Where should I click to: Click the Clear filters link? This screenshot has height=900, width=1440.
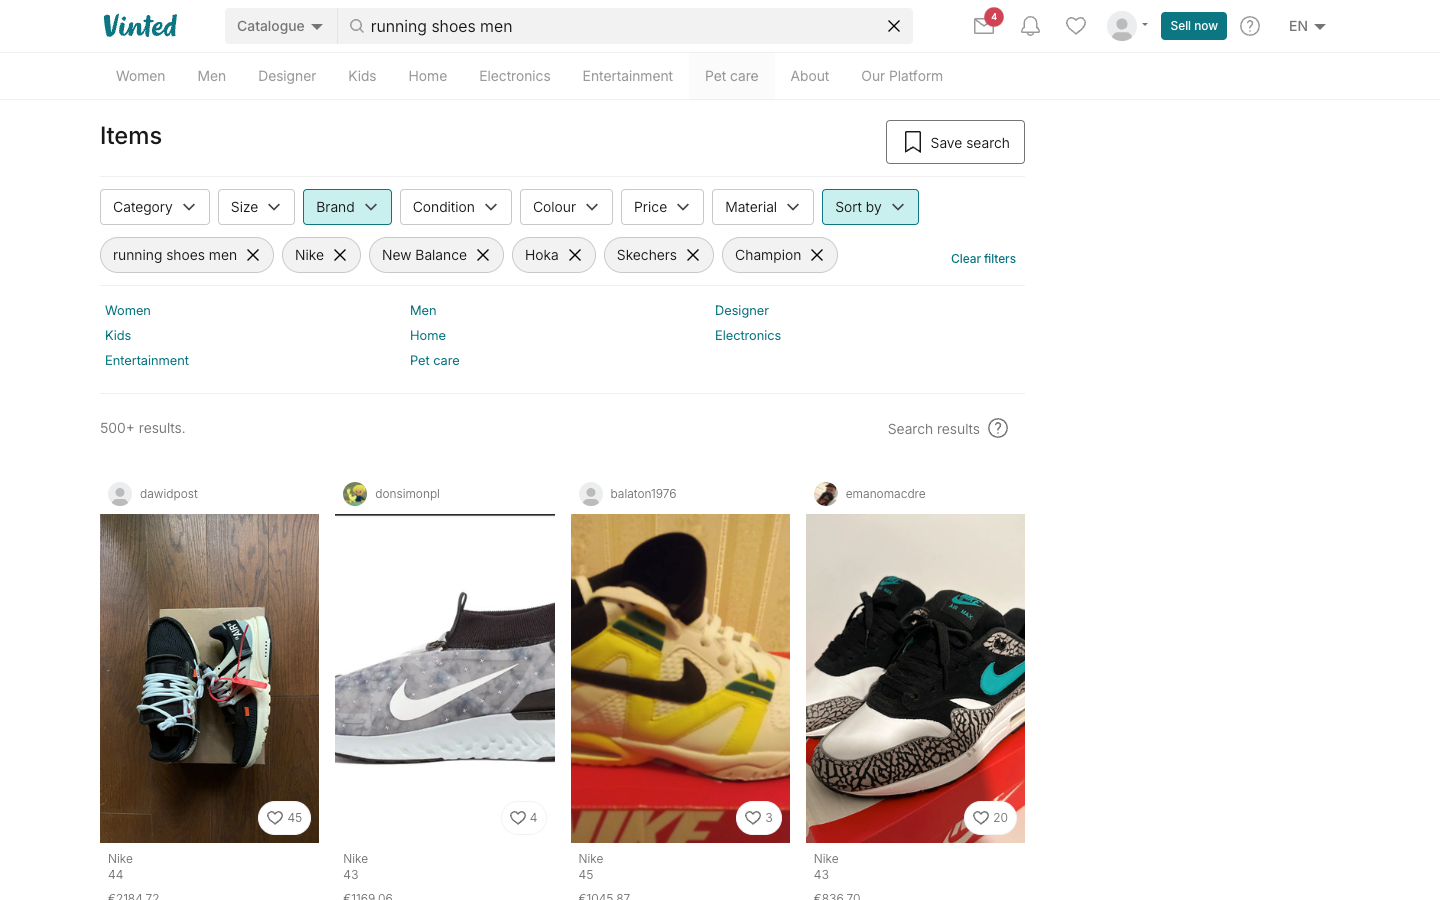coord(983,258)
